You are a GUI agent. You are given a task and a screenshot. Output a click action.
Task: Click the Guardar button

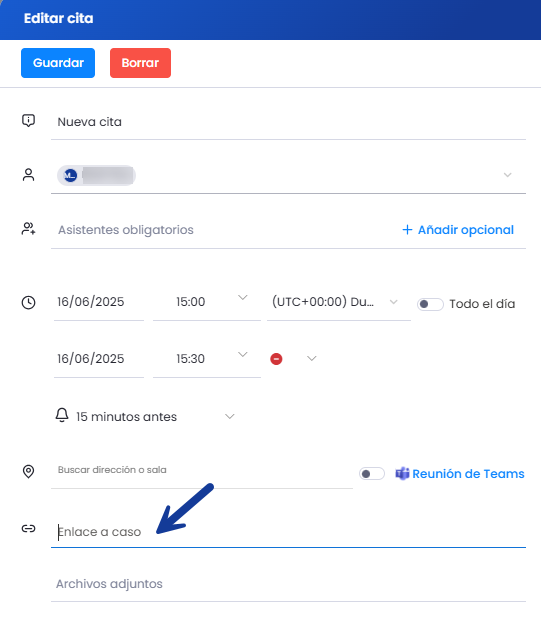tap(58, 63)
